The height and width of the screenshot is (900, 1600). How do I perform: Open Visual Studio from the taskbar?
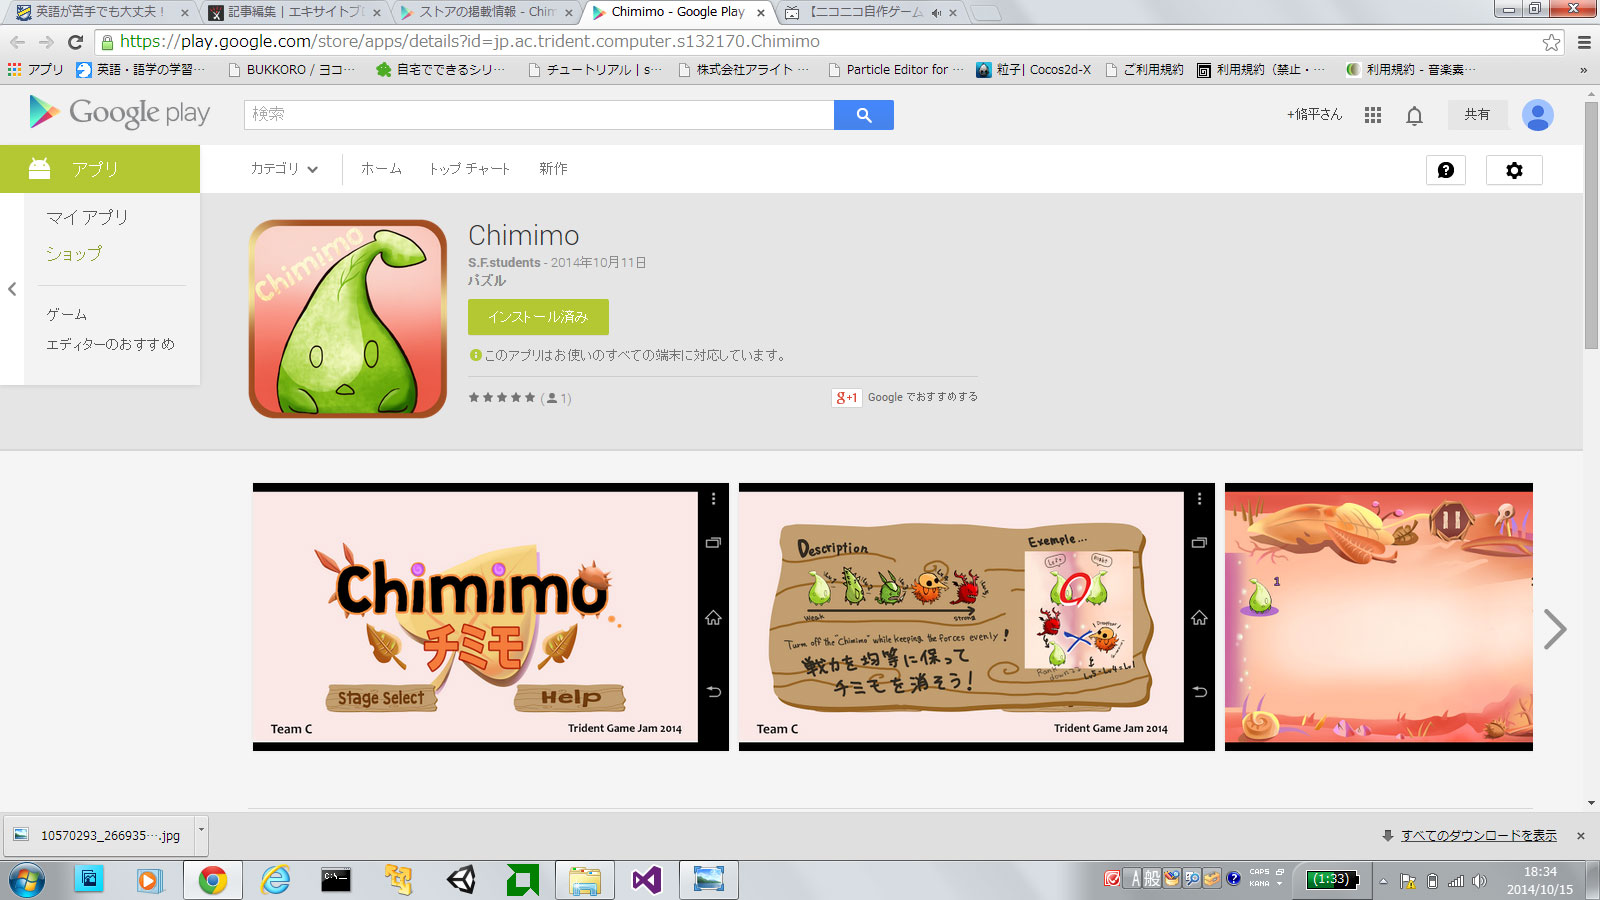pyautogui.click(x=647, y=880)
